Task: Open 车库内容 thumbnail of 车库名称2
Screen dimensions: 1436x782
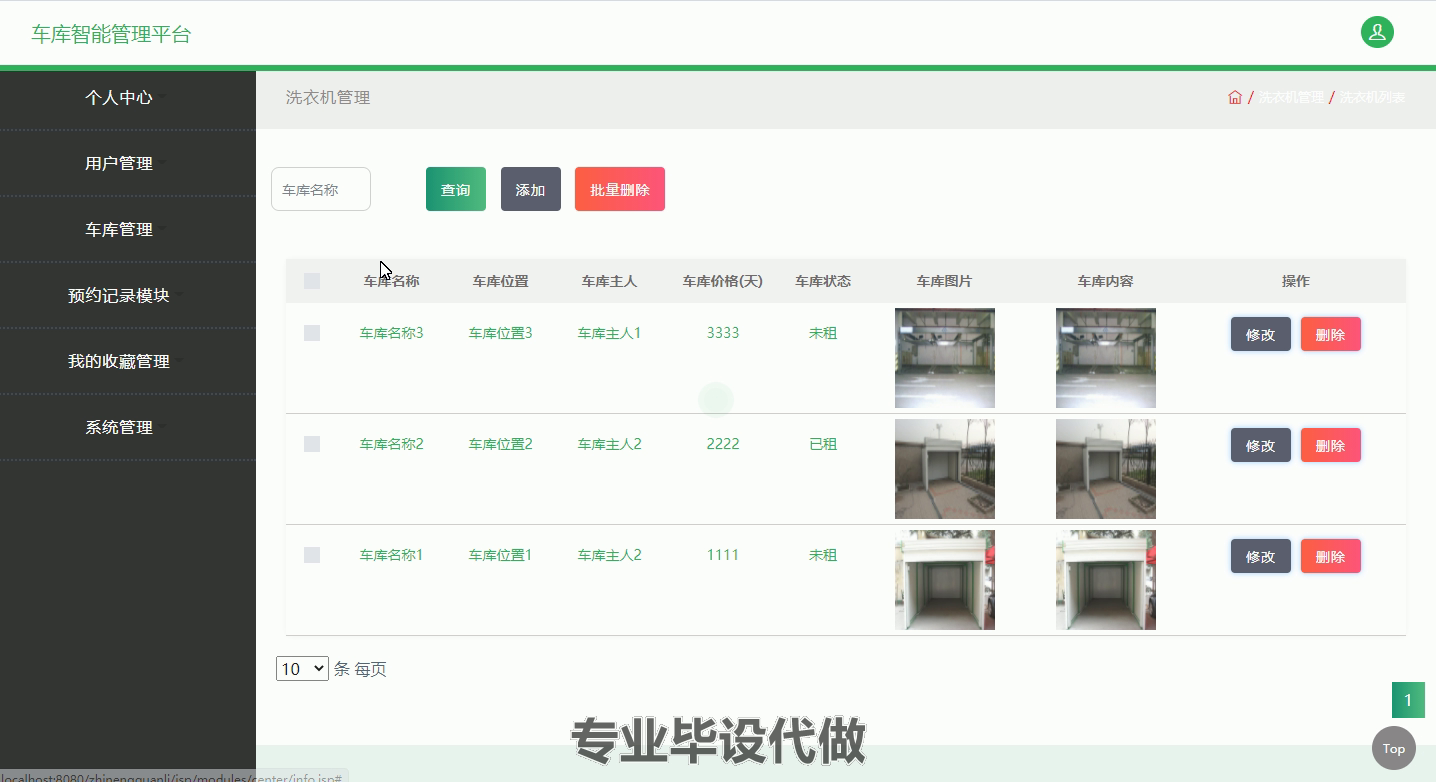Action: (x=1106, y=469)
